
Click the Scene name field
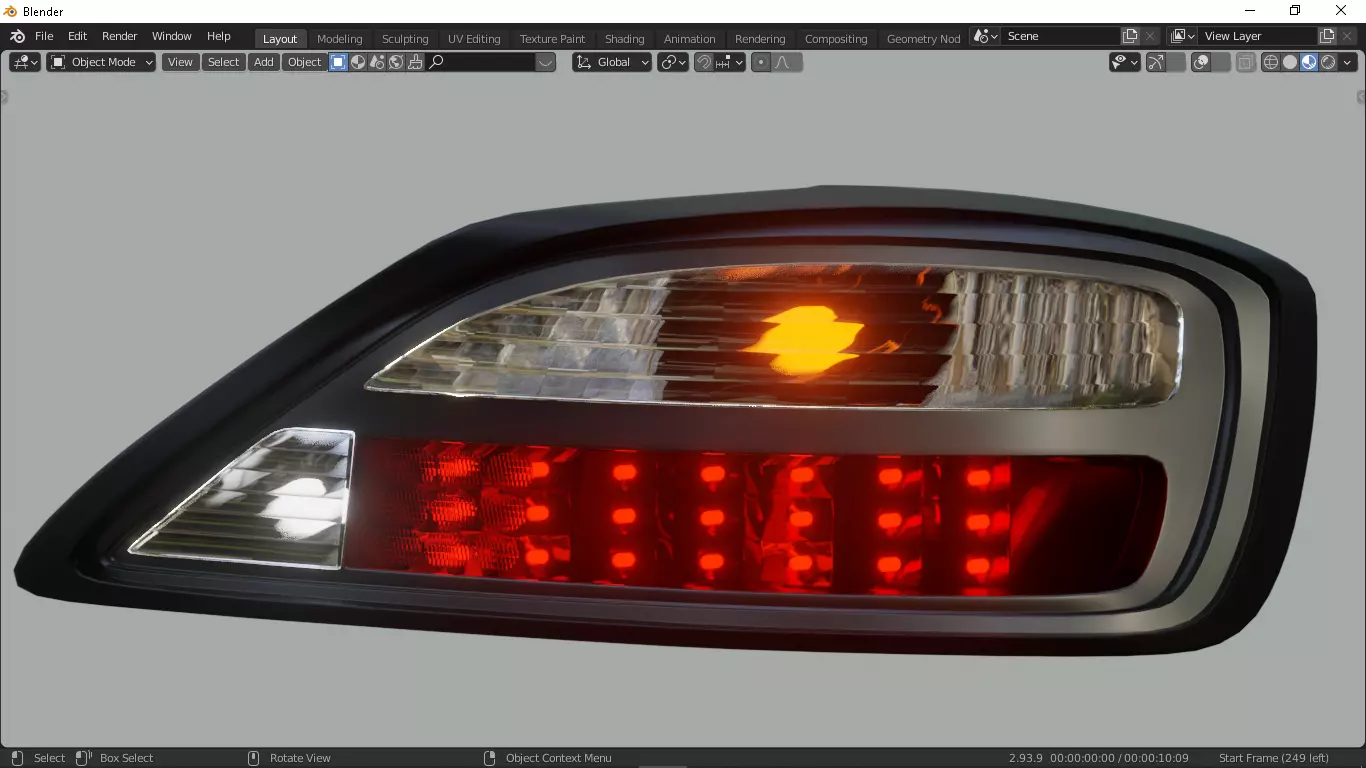(x=1060, y=36)
